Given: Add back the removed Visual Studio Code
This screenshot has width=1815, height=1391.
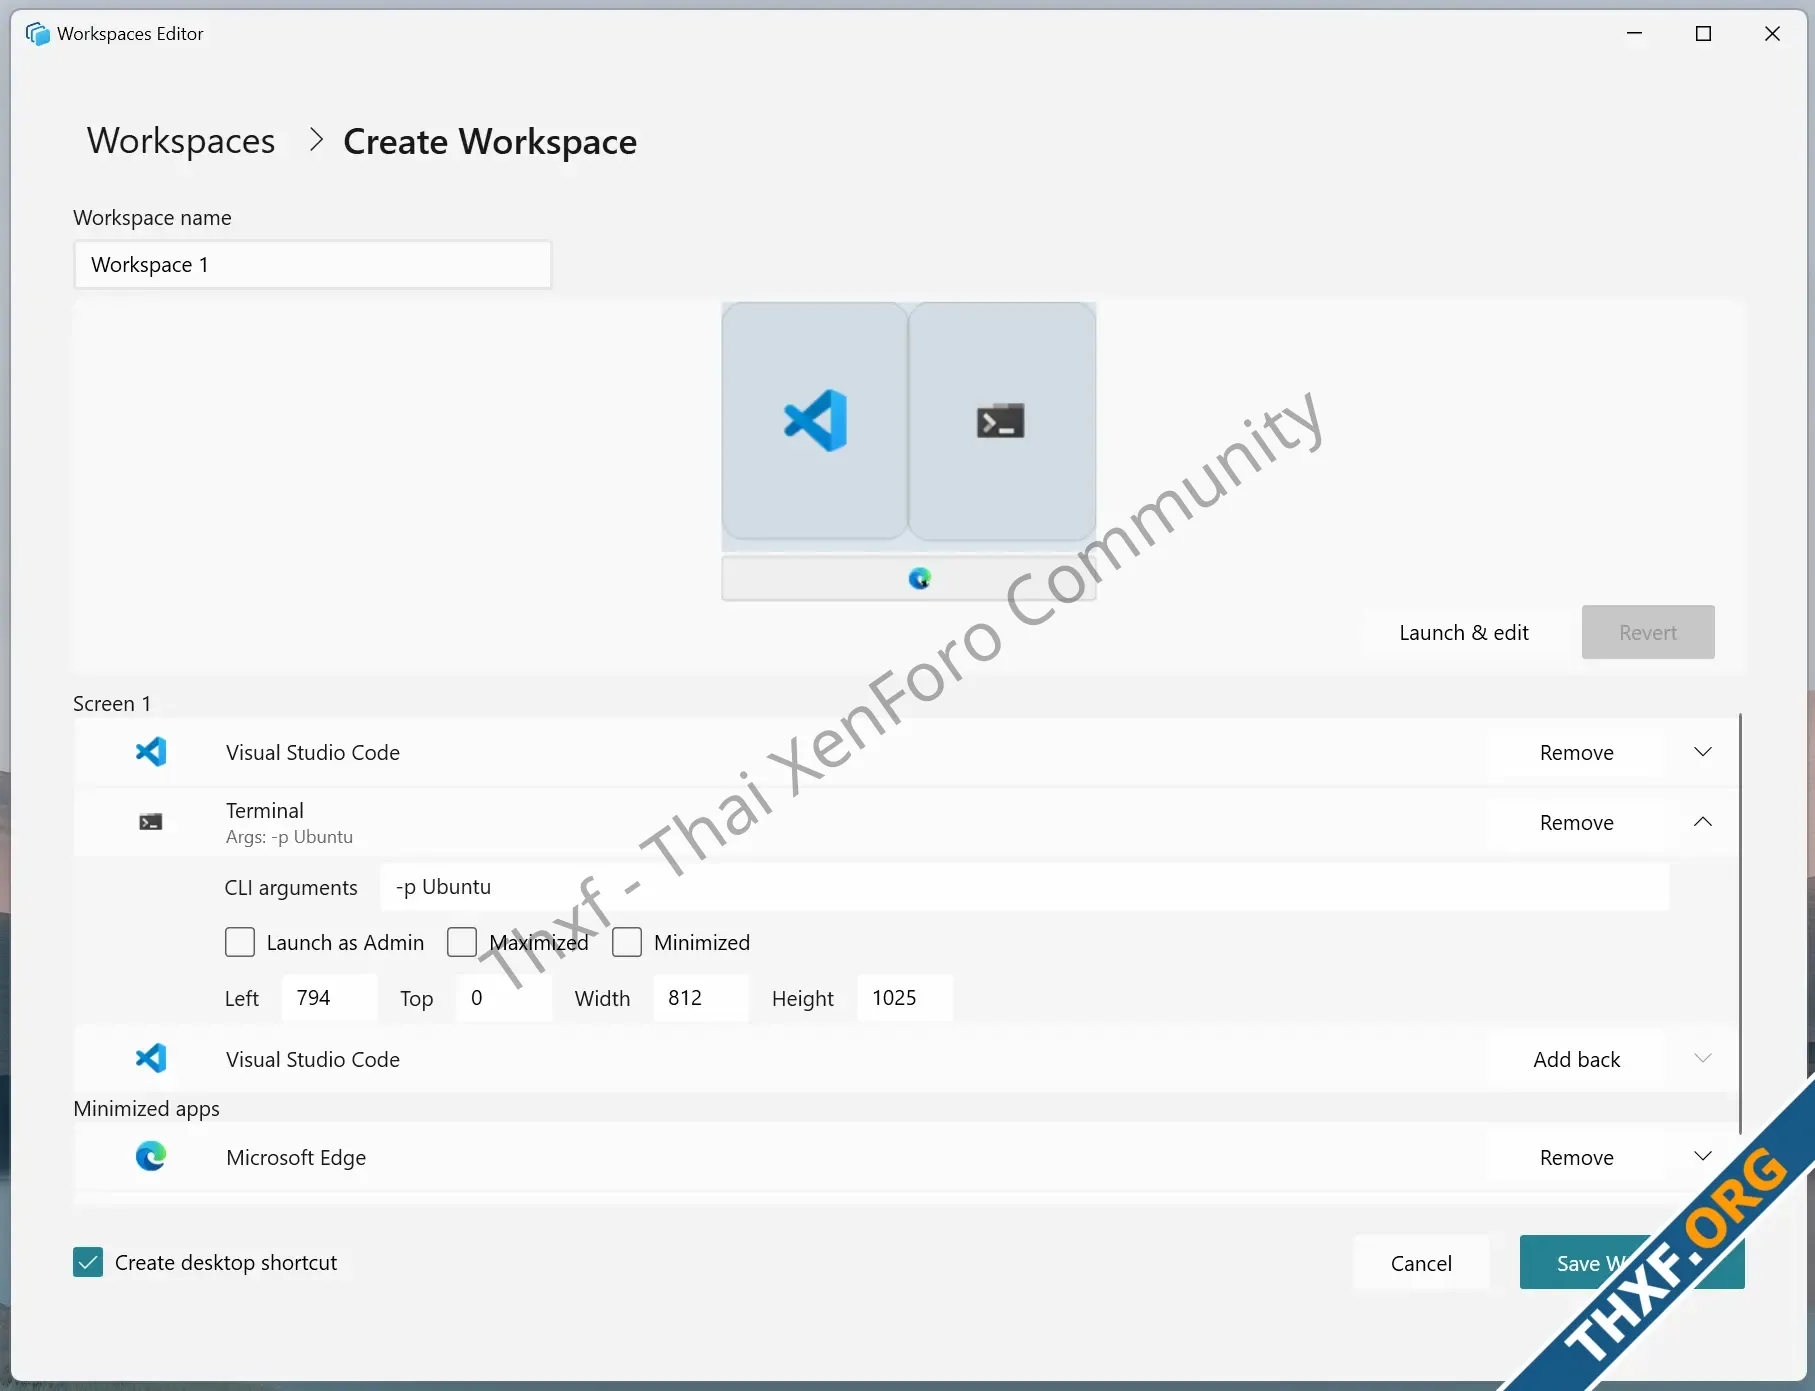Looking at the screenshot, I should point(1576,1059).
